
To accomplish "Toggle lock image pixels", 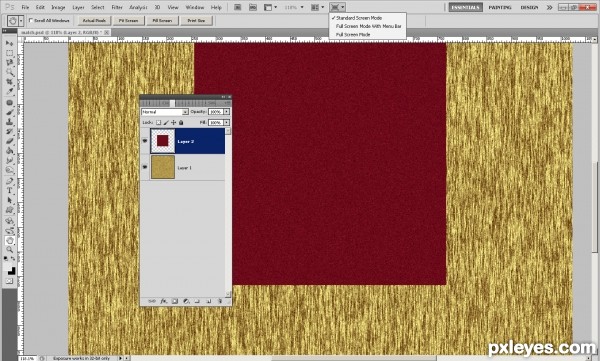I will tap(166, 123).
